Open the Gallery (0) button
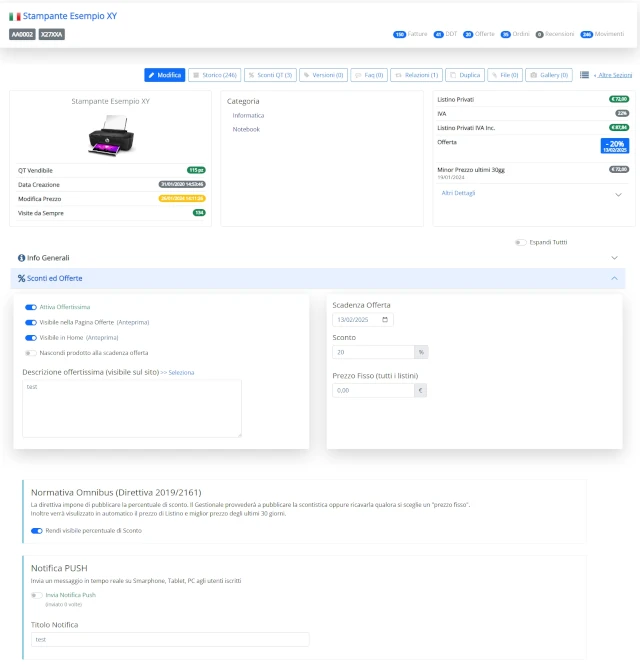 coord(549,75)
